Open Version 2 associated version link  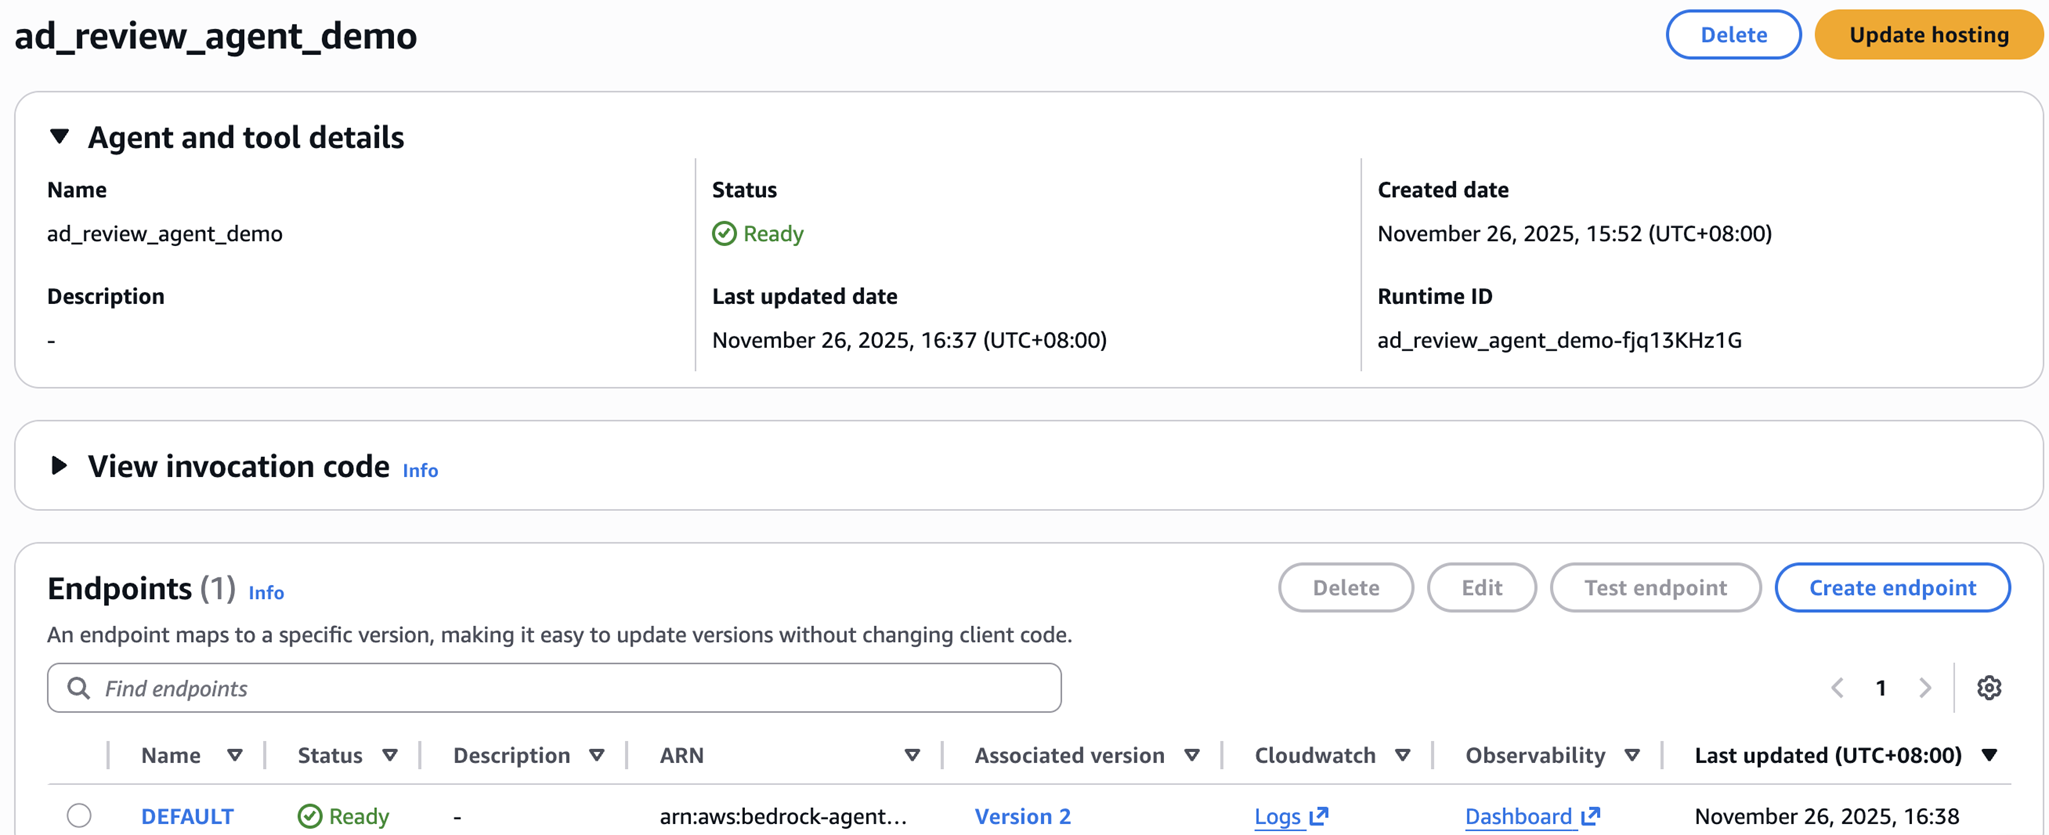[x=1022, y=816]
